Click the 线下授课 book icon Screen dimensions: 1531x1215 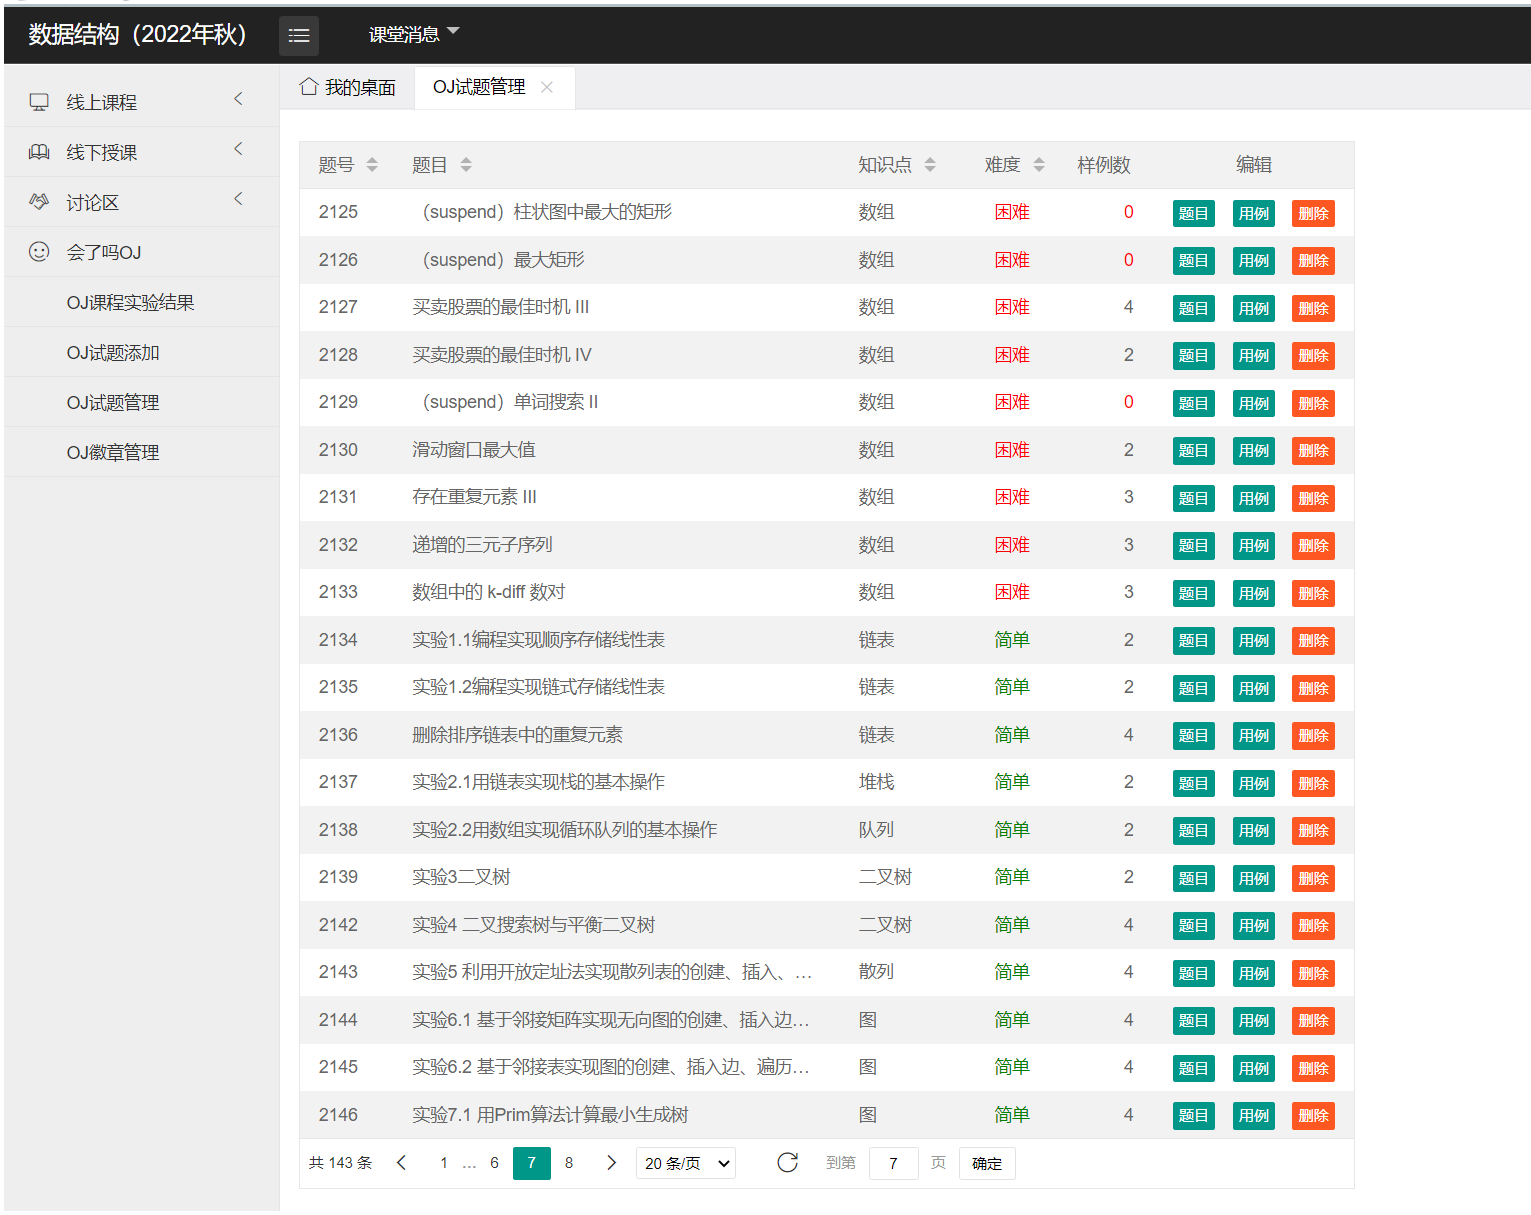coord(39,152)
